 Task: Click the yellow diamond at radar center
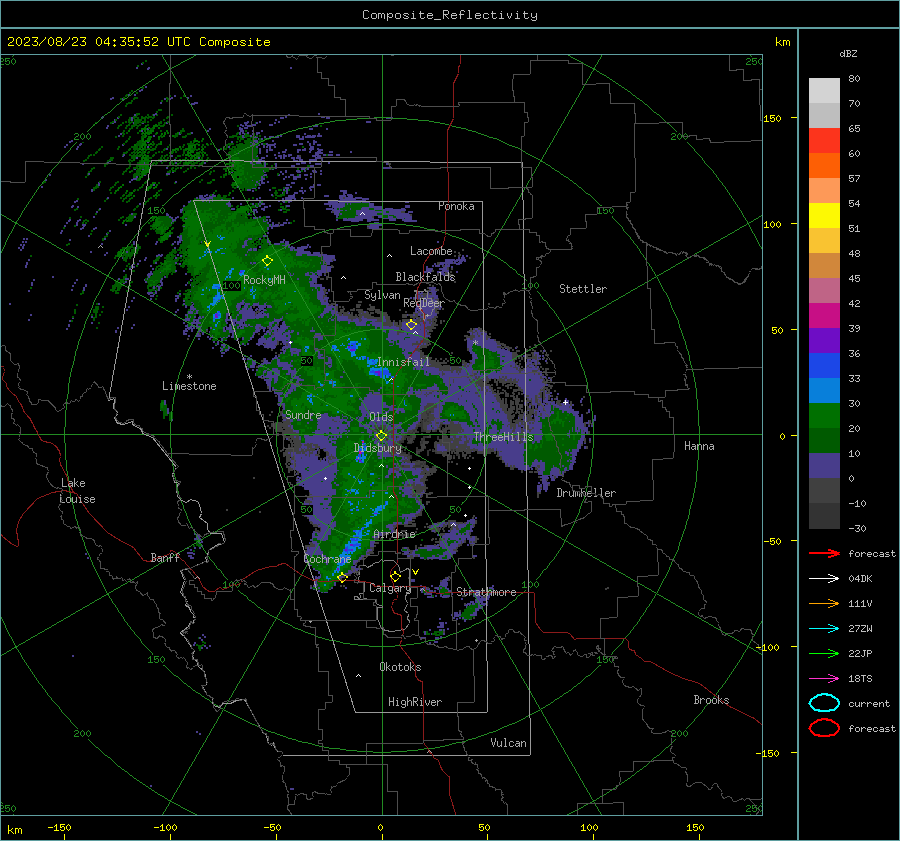click(x=381, y=435)
